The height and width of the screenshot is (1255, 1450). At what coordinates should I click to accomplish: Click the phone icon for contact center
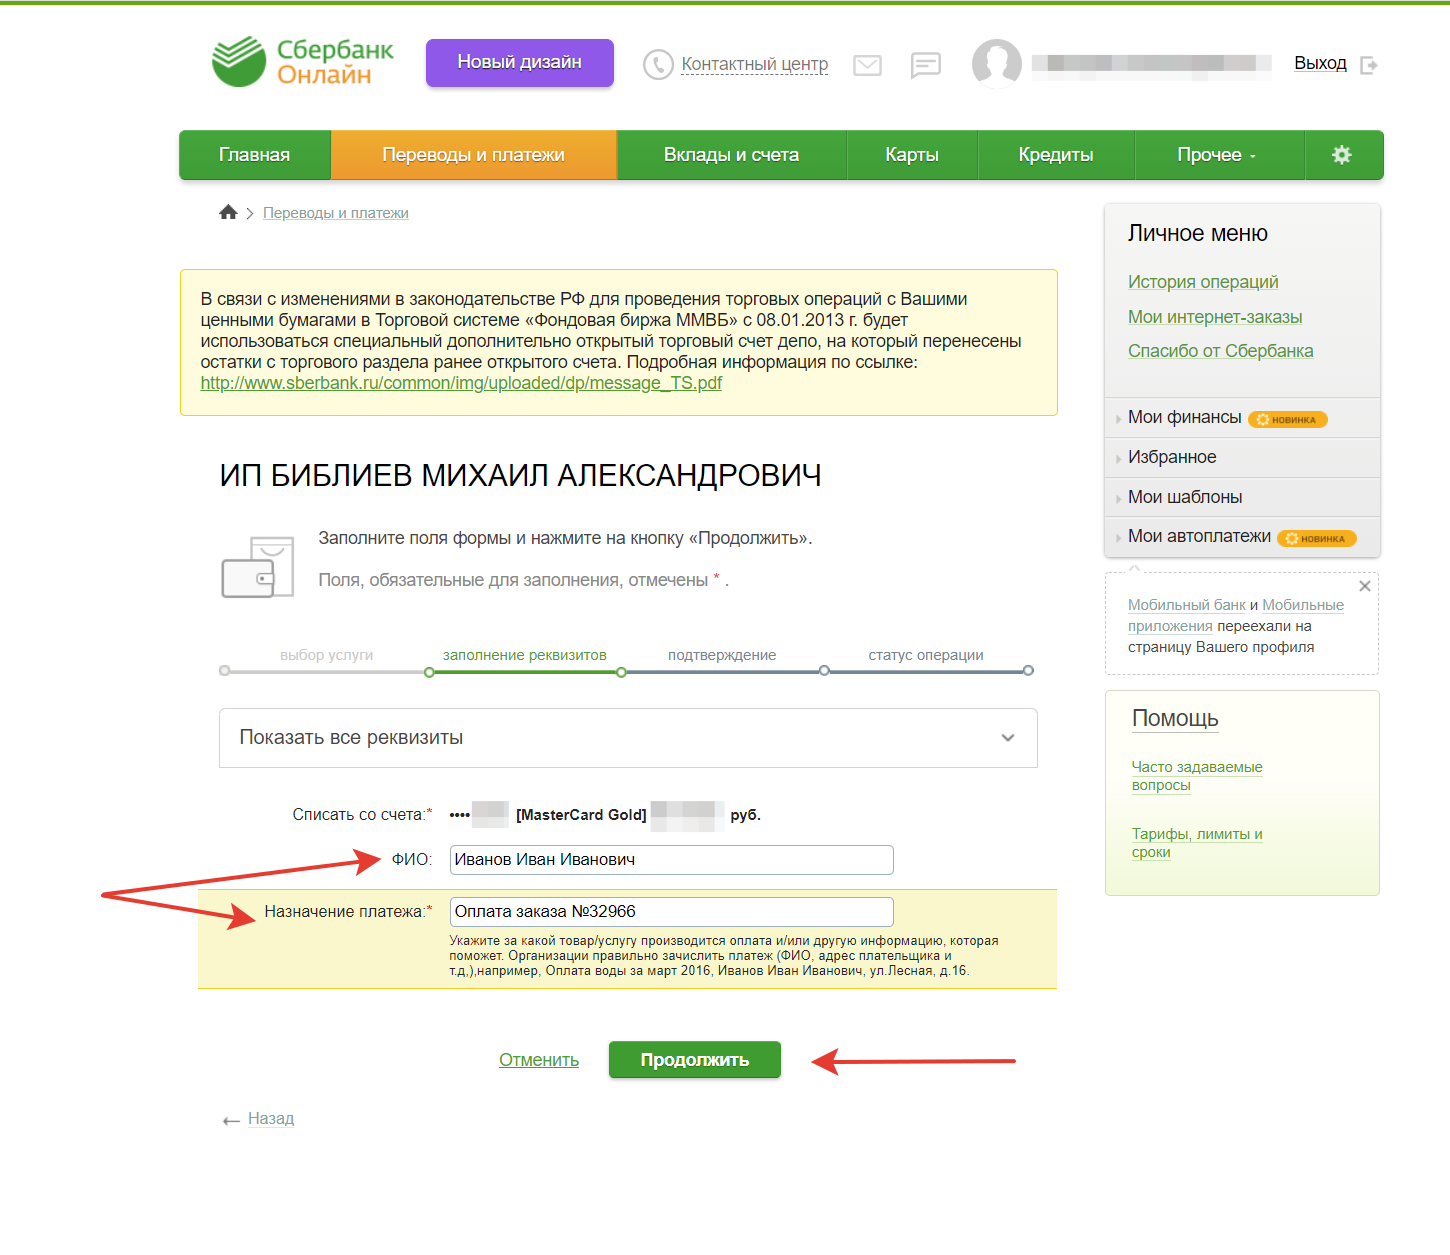pos(658,65)
